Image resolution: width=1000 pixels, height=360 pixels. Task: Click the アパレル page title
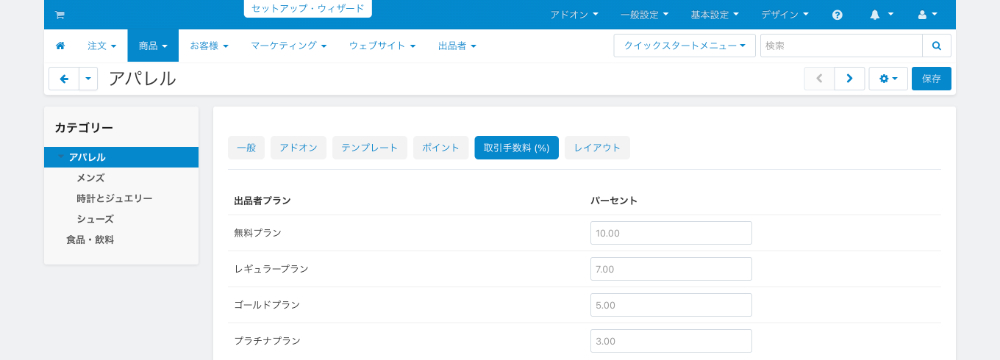pos(142,79)
